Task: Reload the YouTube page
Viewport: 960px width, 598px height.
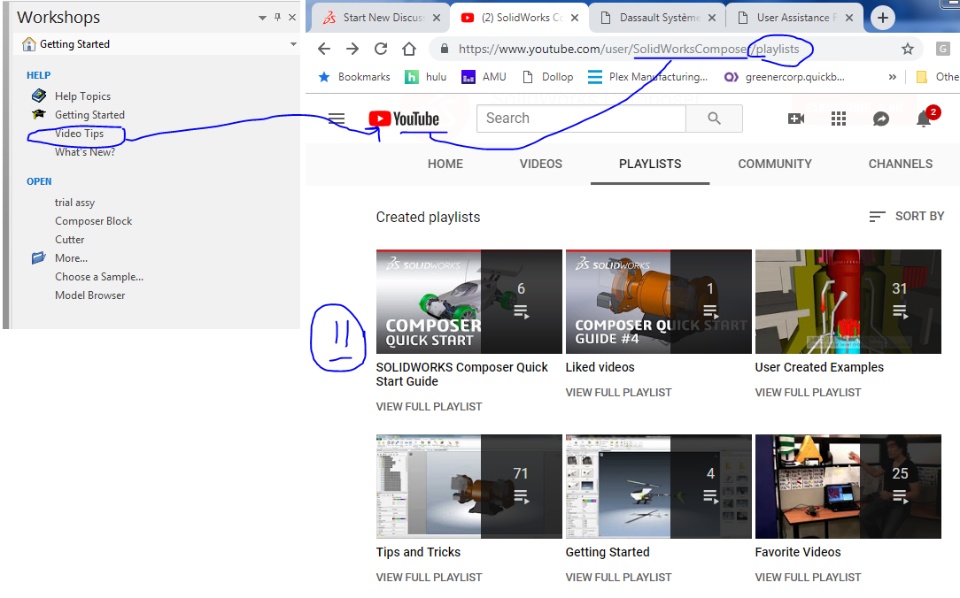Action: (x=381, y=48)
